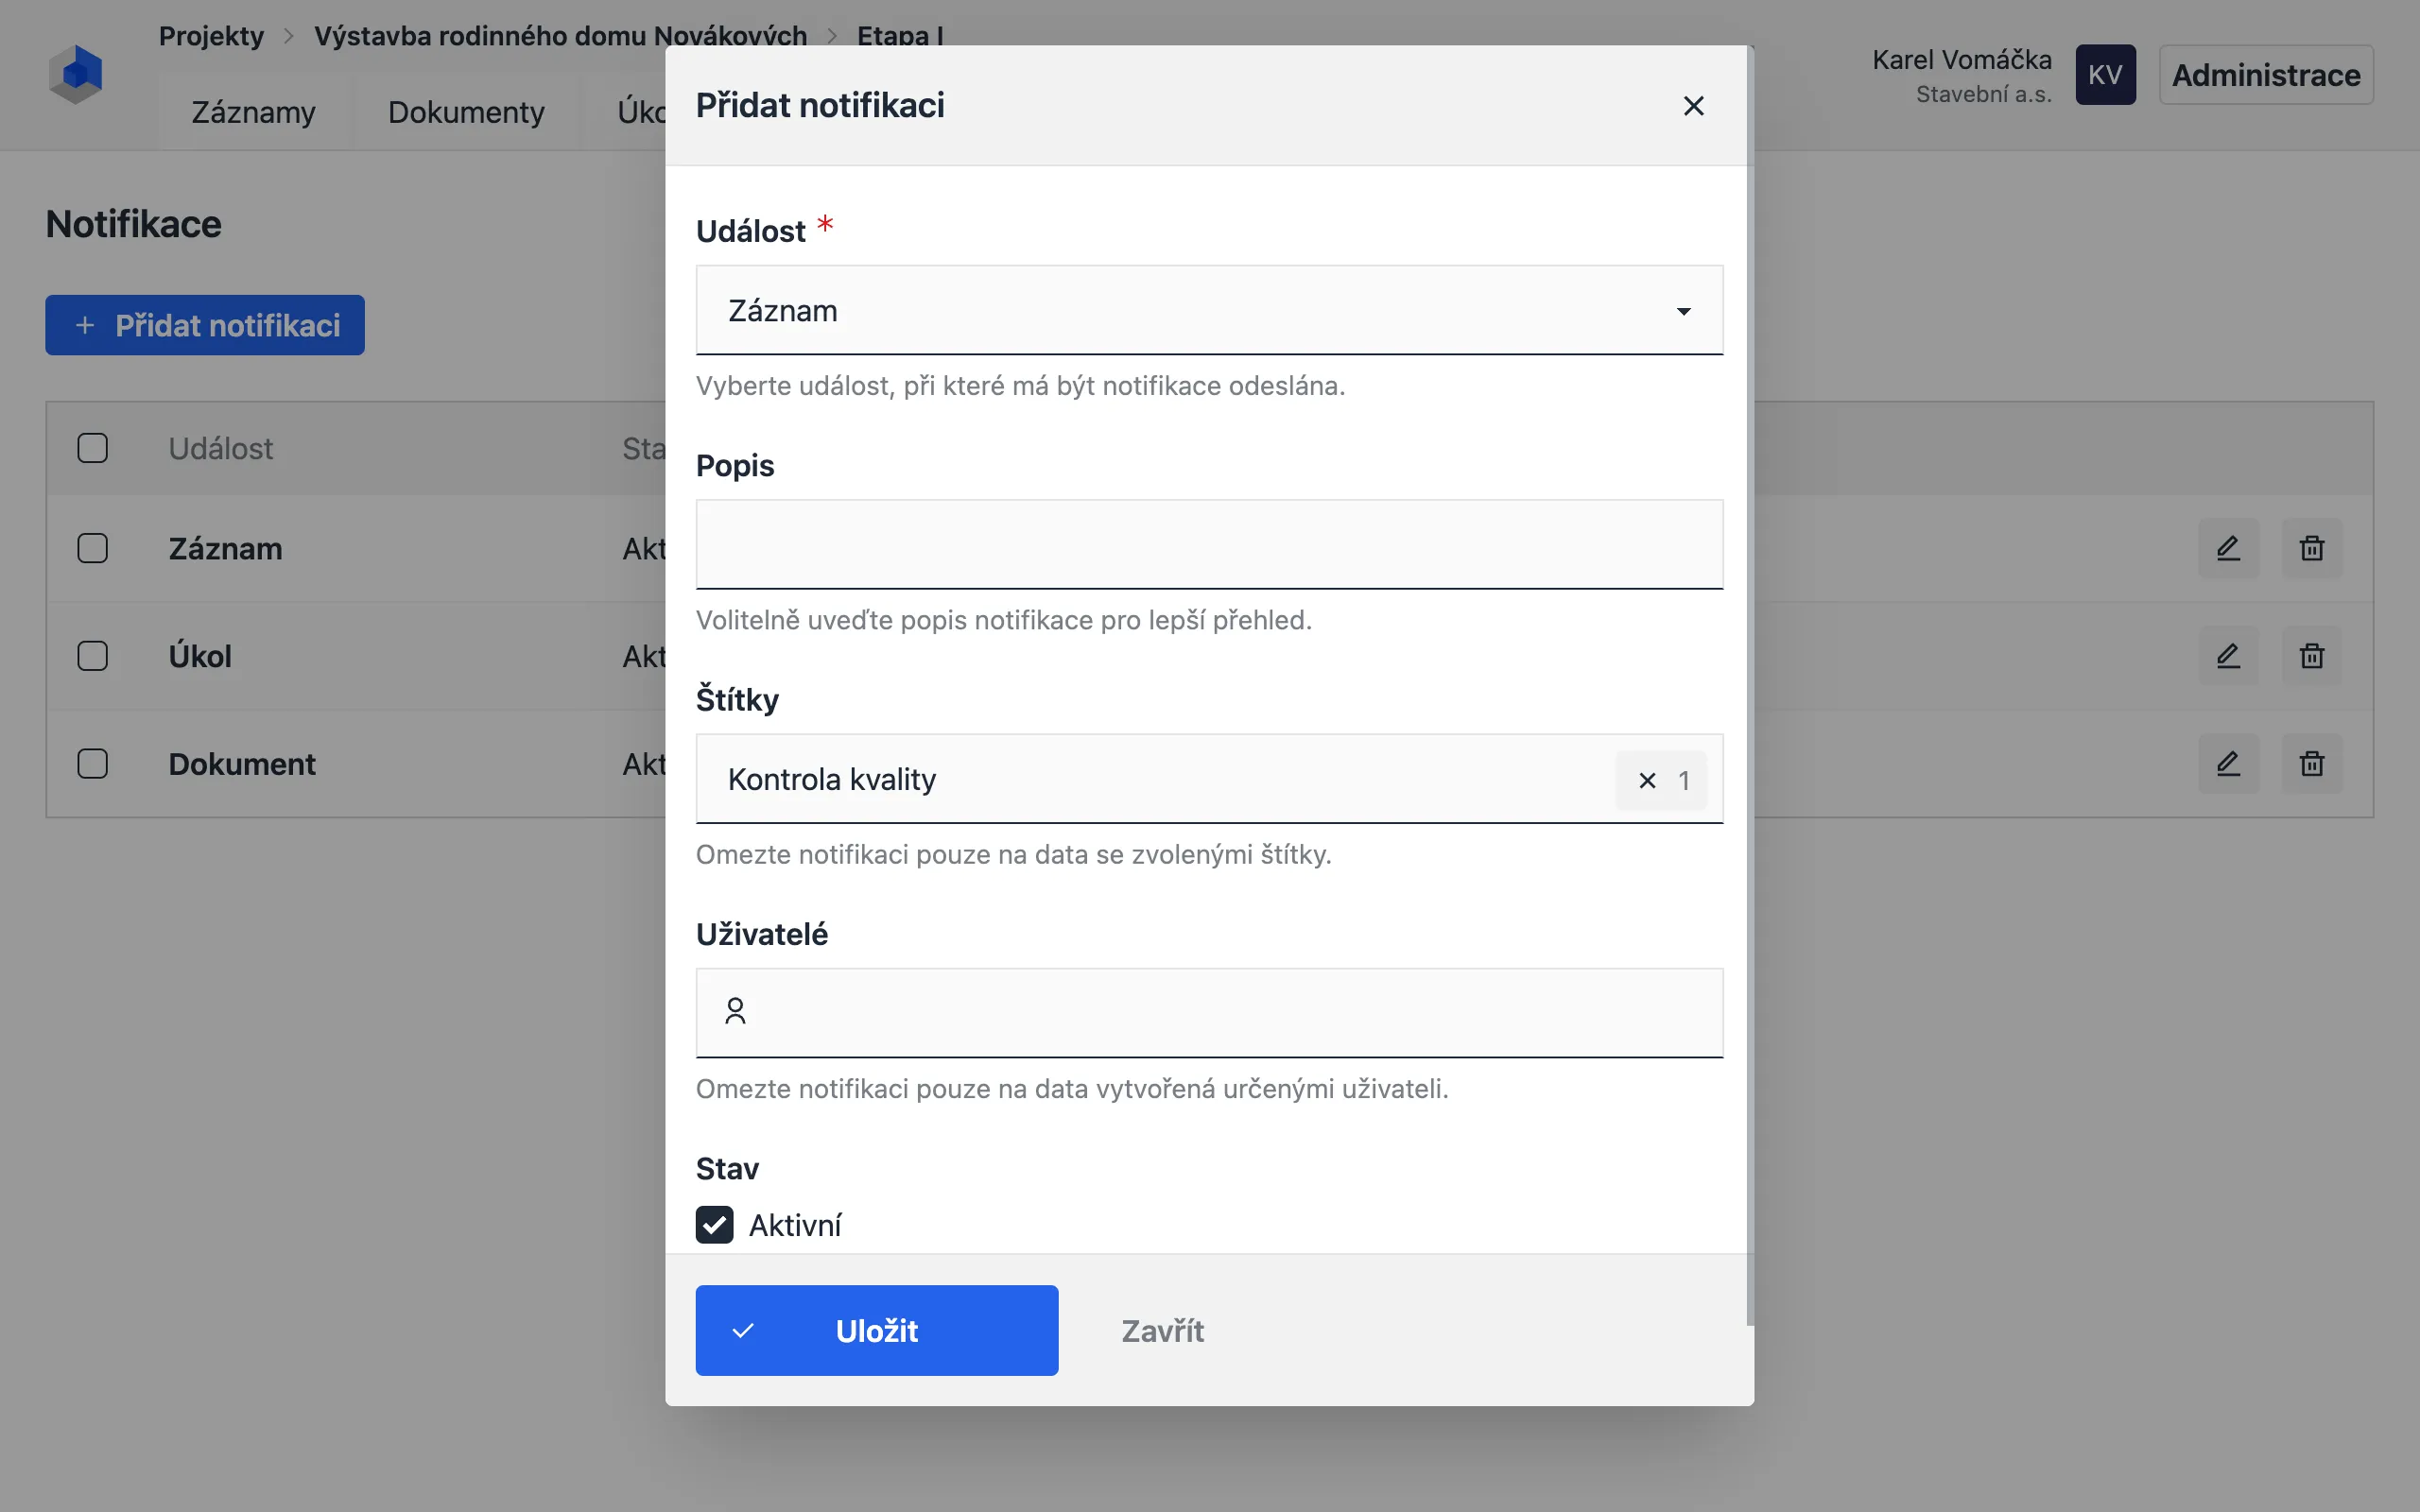Open the Uživatelé user picker field
The width and height of the screenshot is (2420, 1512).
point(1209,1013)
